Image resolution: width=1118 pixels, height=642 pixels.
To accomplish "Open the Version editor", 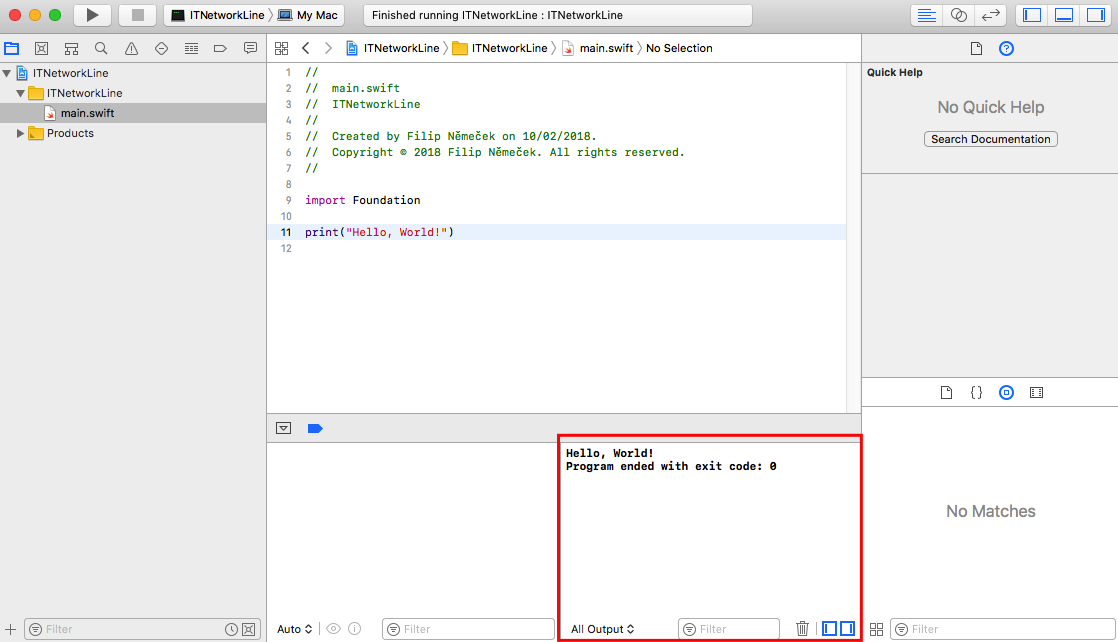I will pyautogui.click(x=991, y=15).
